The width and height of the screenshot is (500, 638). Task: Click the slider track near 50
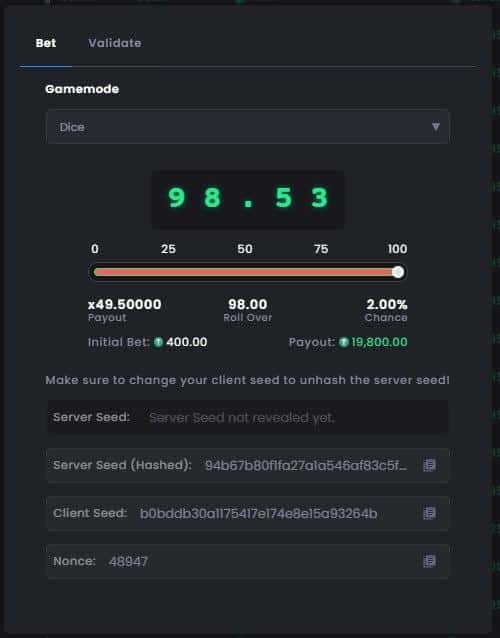pos(245,272)
